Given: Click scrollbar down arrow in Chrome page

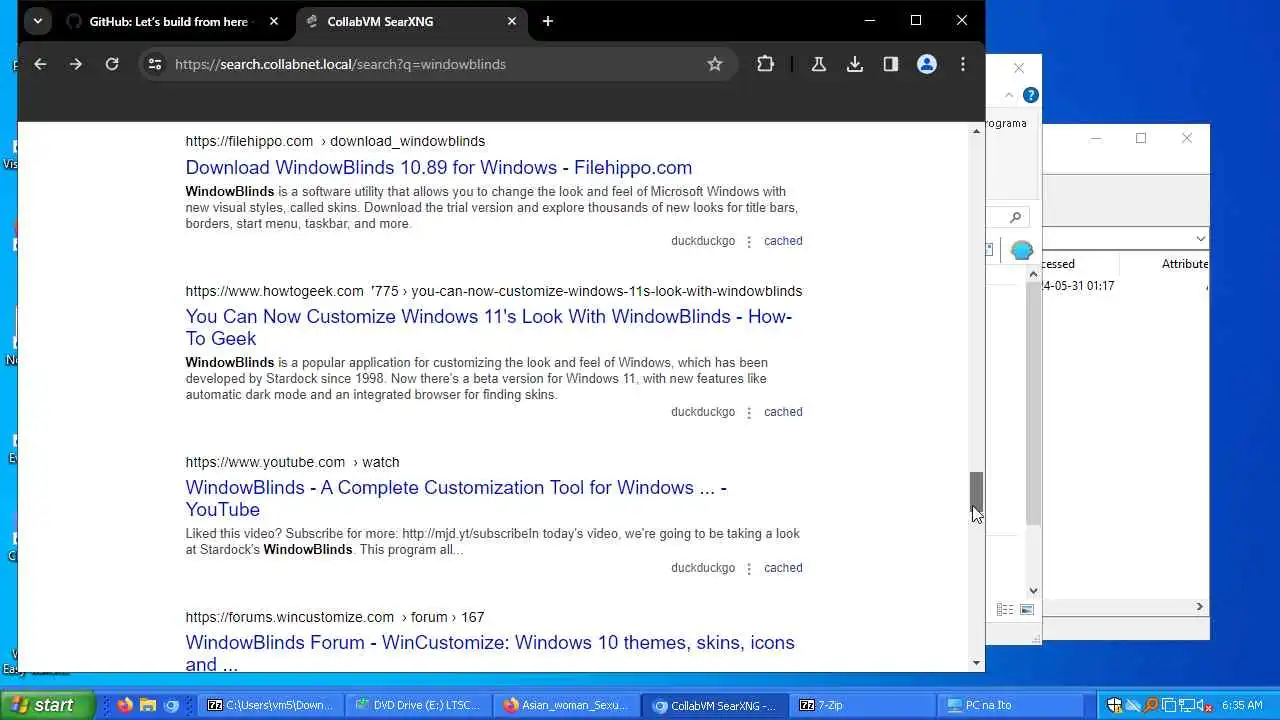Looking at the screenshot, I should pos(977,663).
